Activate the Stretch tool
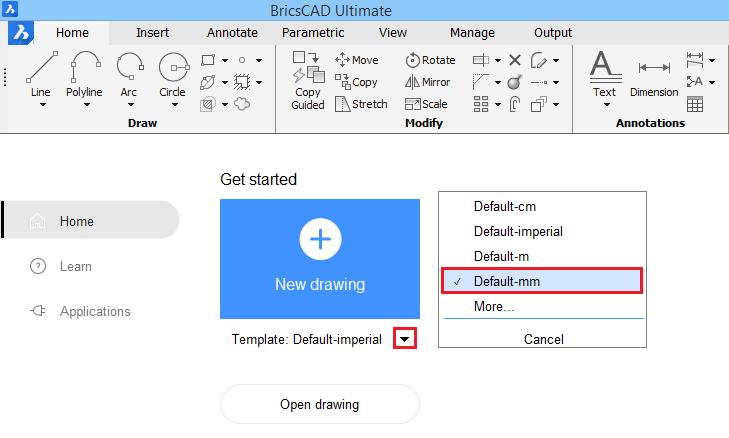 [361, 104]
